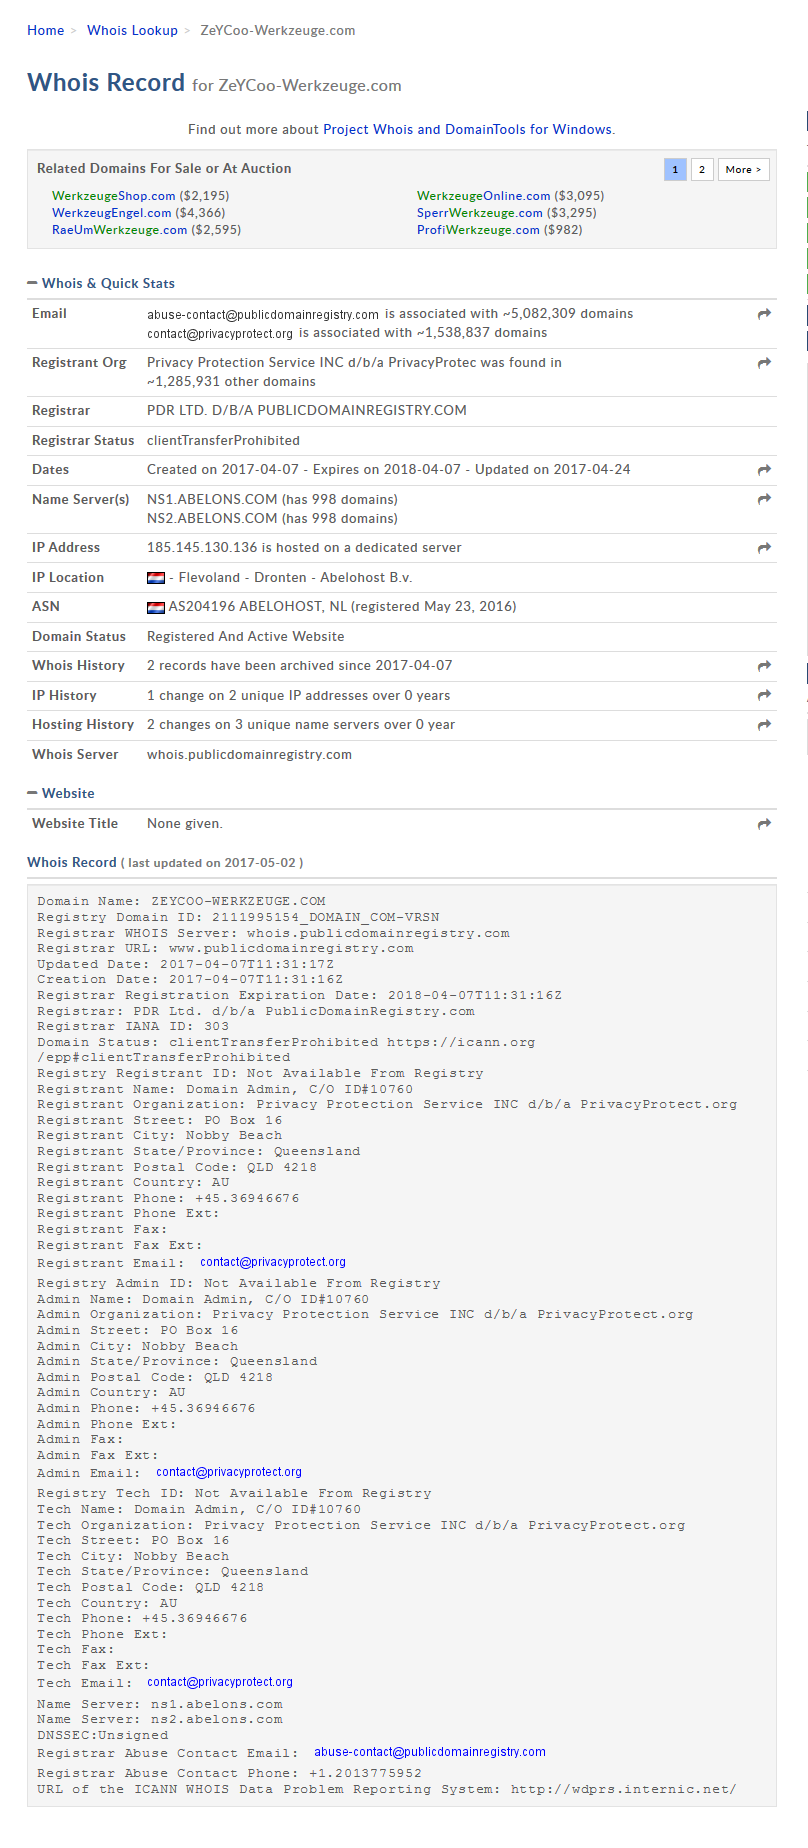The width and height of the screenshot is (808, 1848).
Task: Click the Registrant Phone +45.36946676 line
Action: [168, 1198]
